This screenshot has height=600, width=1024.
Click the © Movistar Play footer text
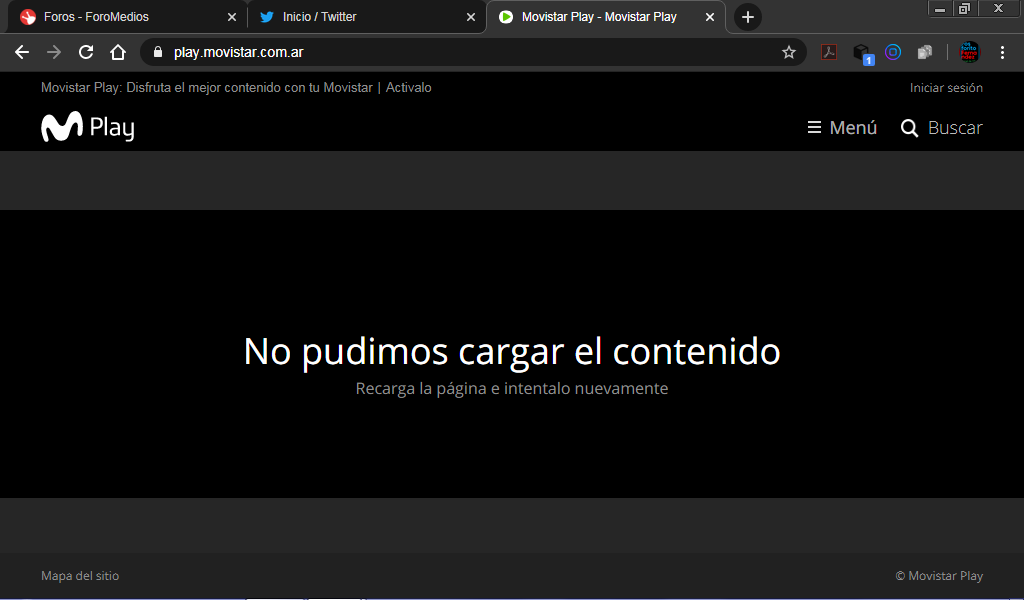pos(939,576)
